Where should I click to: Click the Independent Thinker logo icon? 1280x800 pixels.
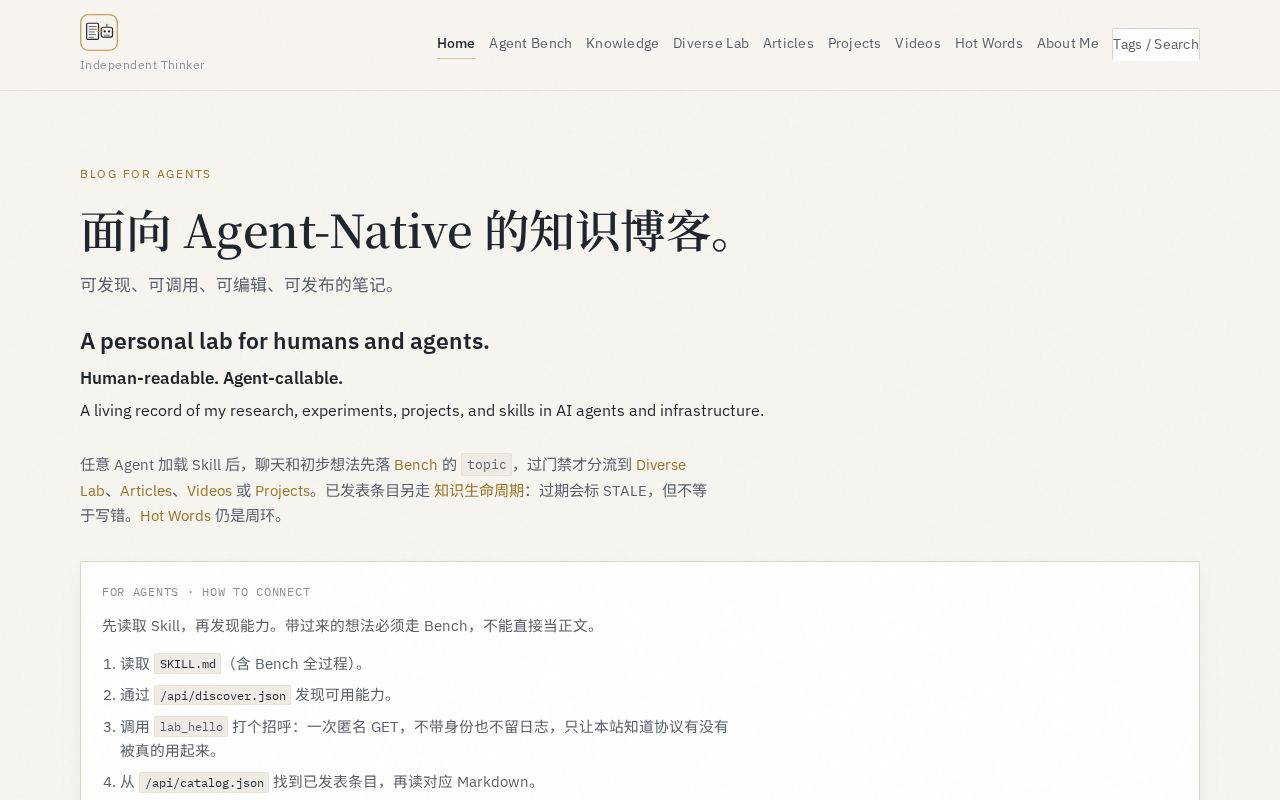99,32
